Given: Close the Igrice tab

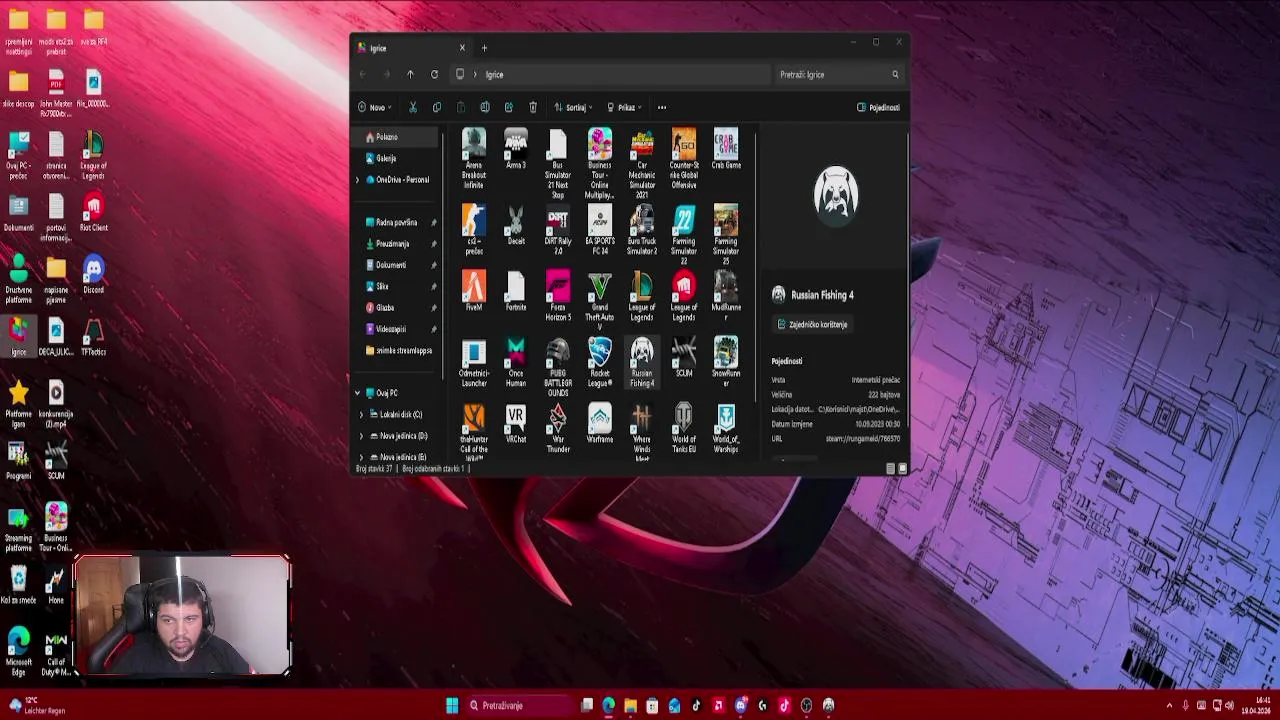Looking at the screenshot, I should tap(462, 48).
